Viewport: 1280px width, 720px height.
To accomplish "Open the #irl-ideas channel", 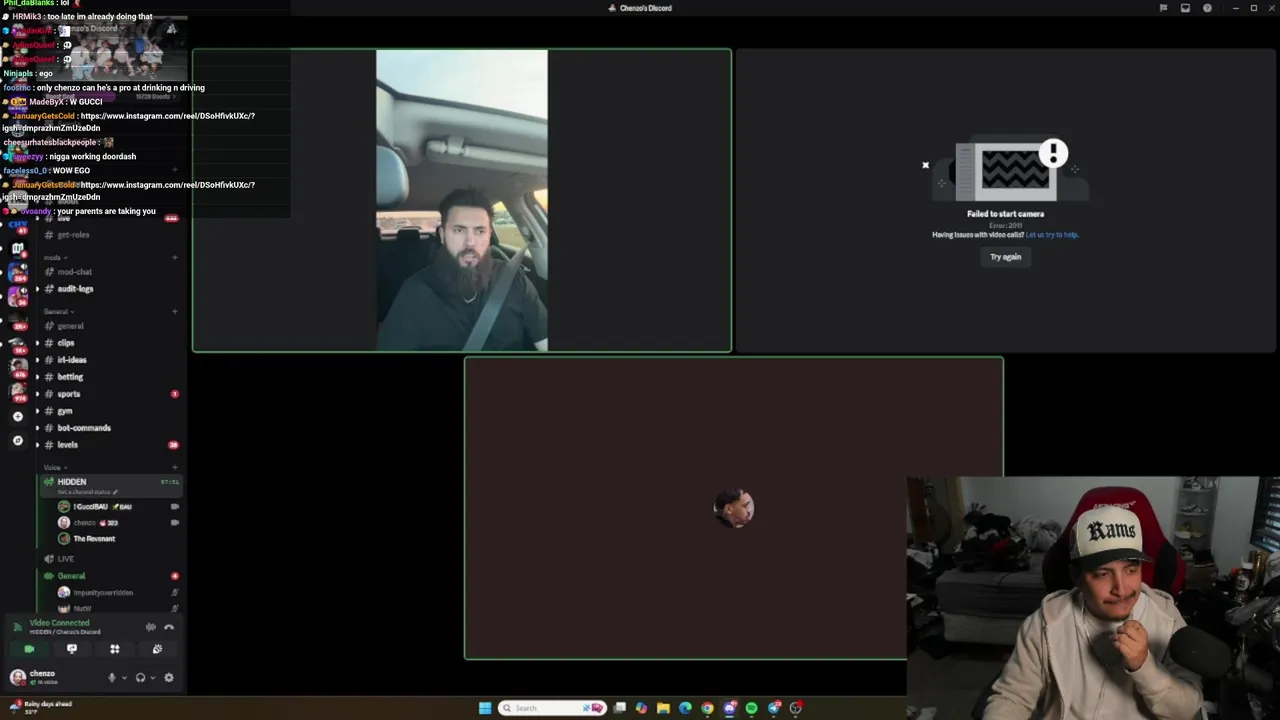I will tap(111, 360).
